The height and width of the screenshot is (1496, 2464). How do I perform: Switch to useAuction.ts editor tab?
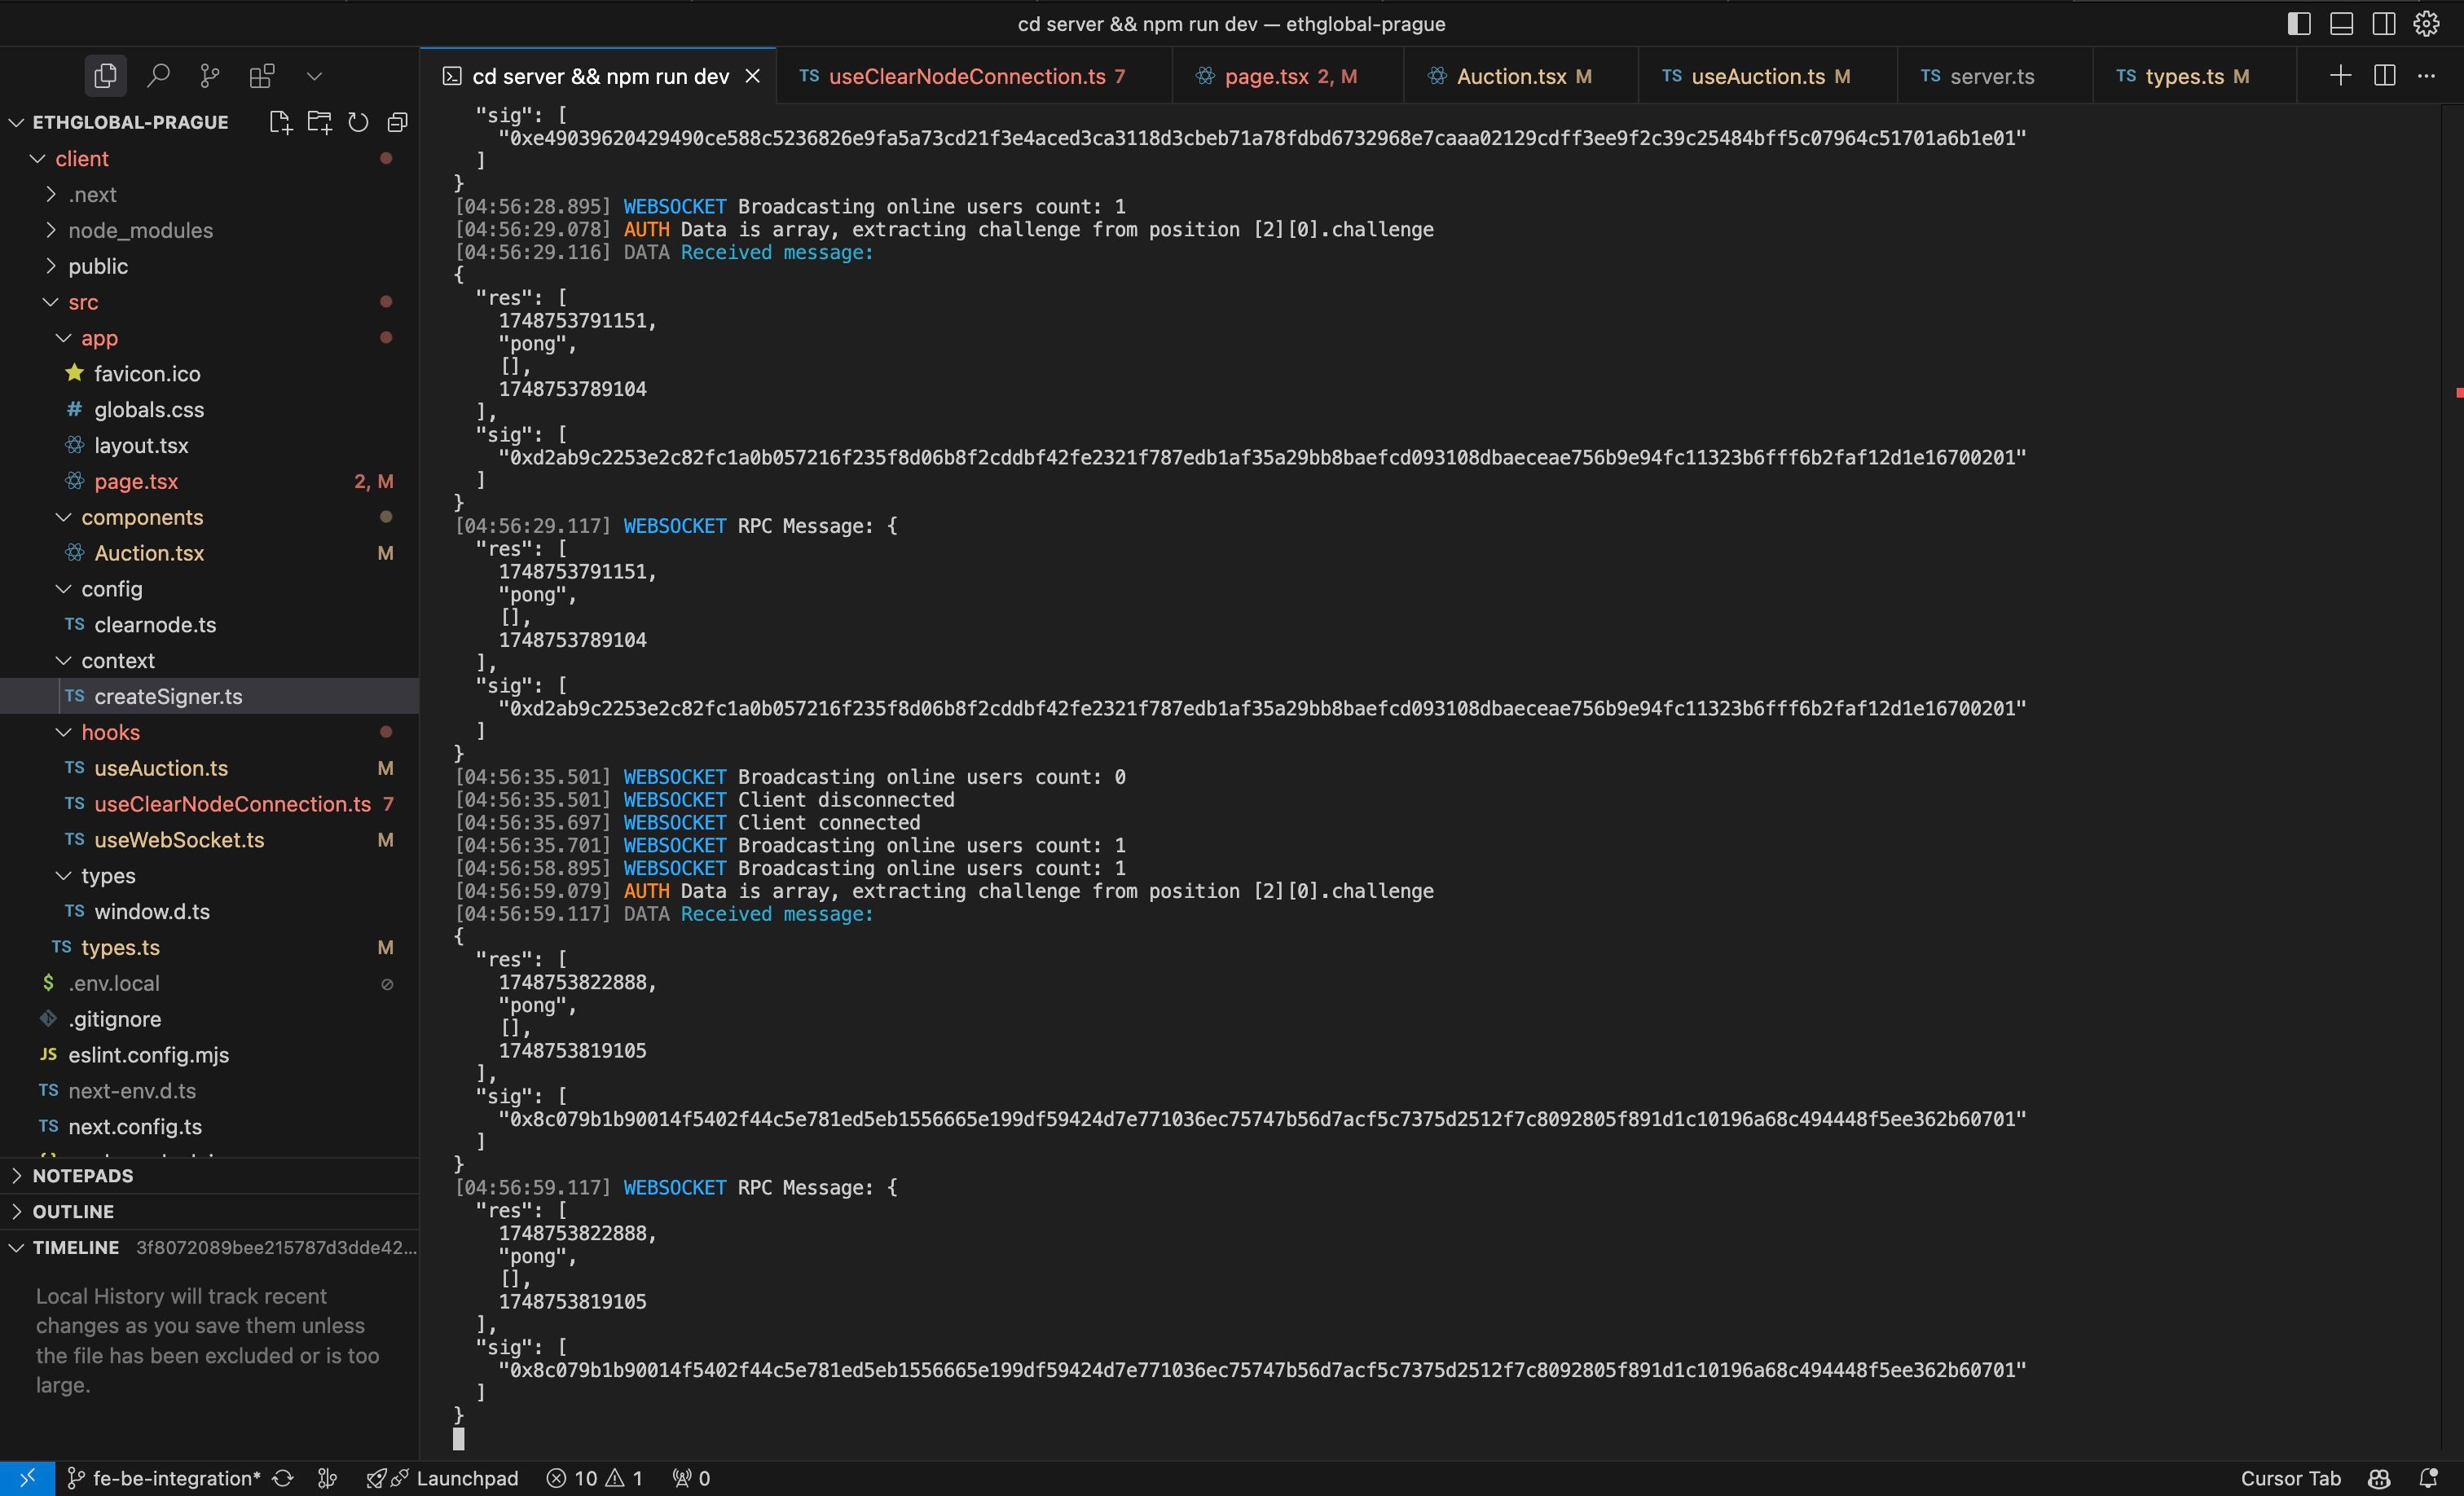point(1767,76)
